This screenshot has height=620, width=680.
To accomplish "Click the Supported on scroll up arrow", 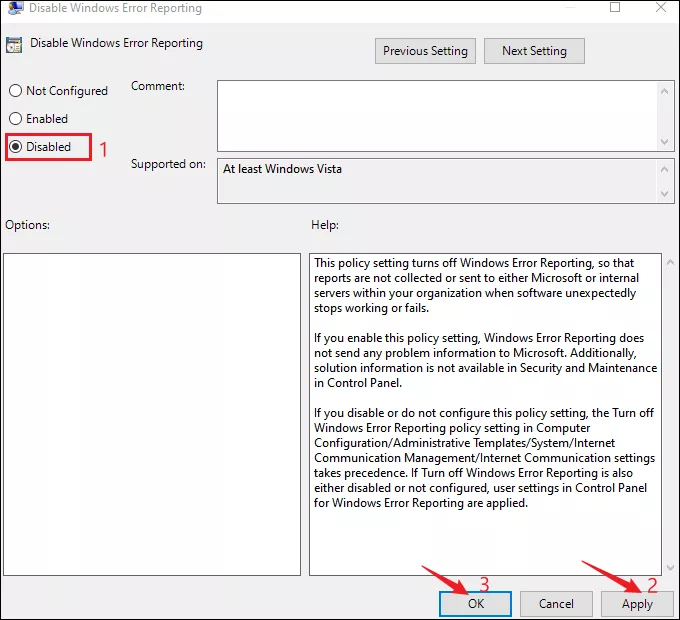I will point(664,170).
